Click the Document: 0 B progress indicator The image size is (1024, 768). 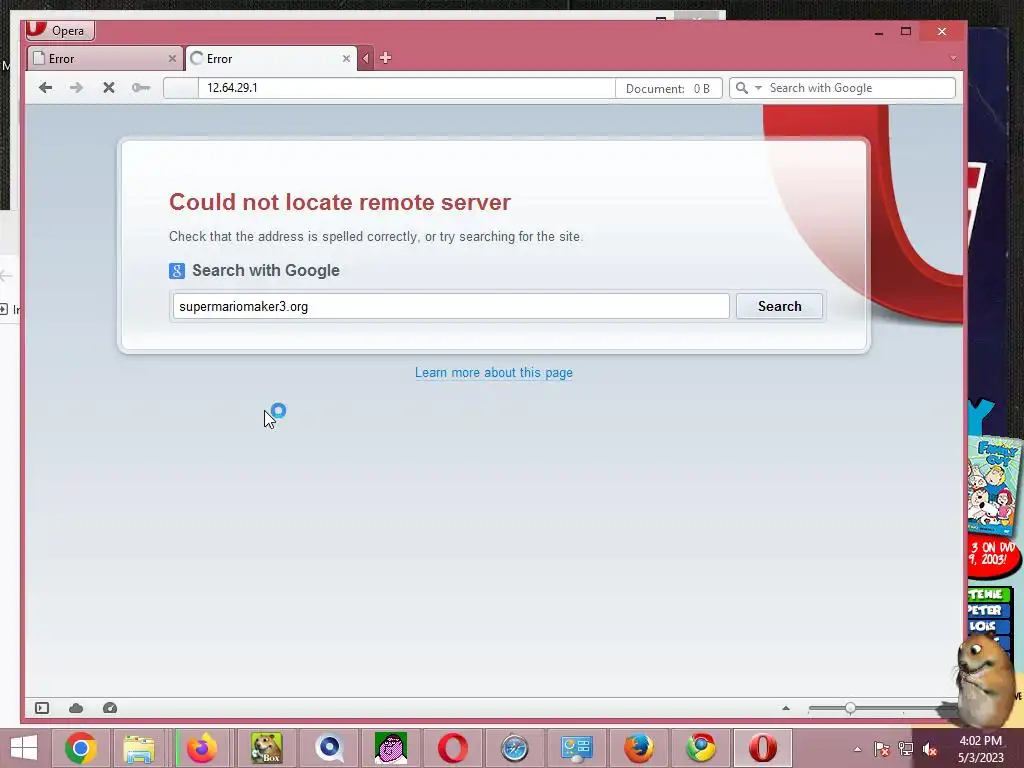click(668, 88)
